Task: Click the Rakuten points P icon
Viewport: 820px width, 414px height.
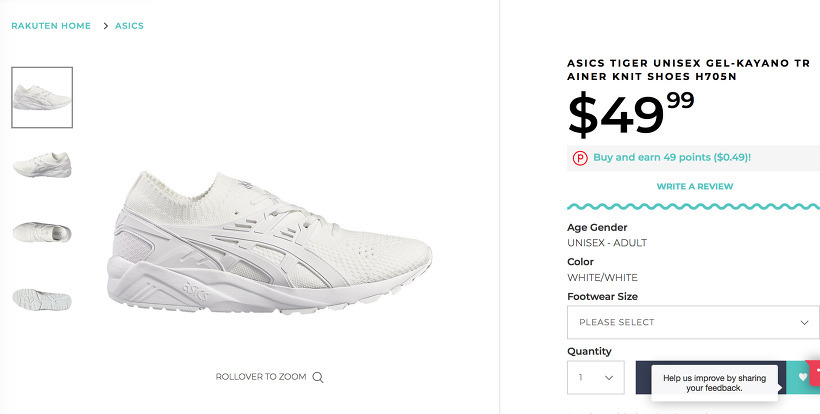Action: coord(580,158)
